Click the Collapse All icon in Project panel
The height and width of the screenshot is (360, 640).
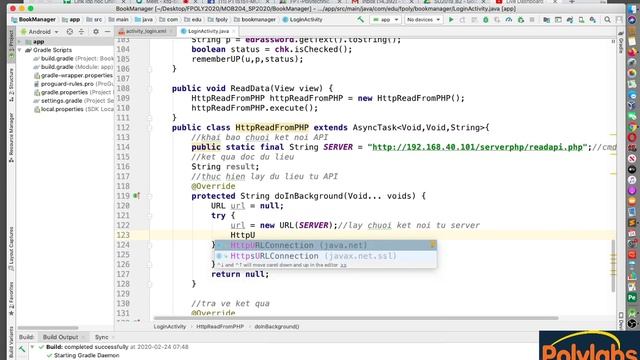tap(81, 31)
